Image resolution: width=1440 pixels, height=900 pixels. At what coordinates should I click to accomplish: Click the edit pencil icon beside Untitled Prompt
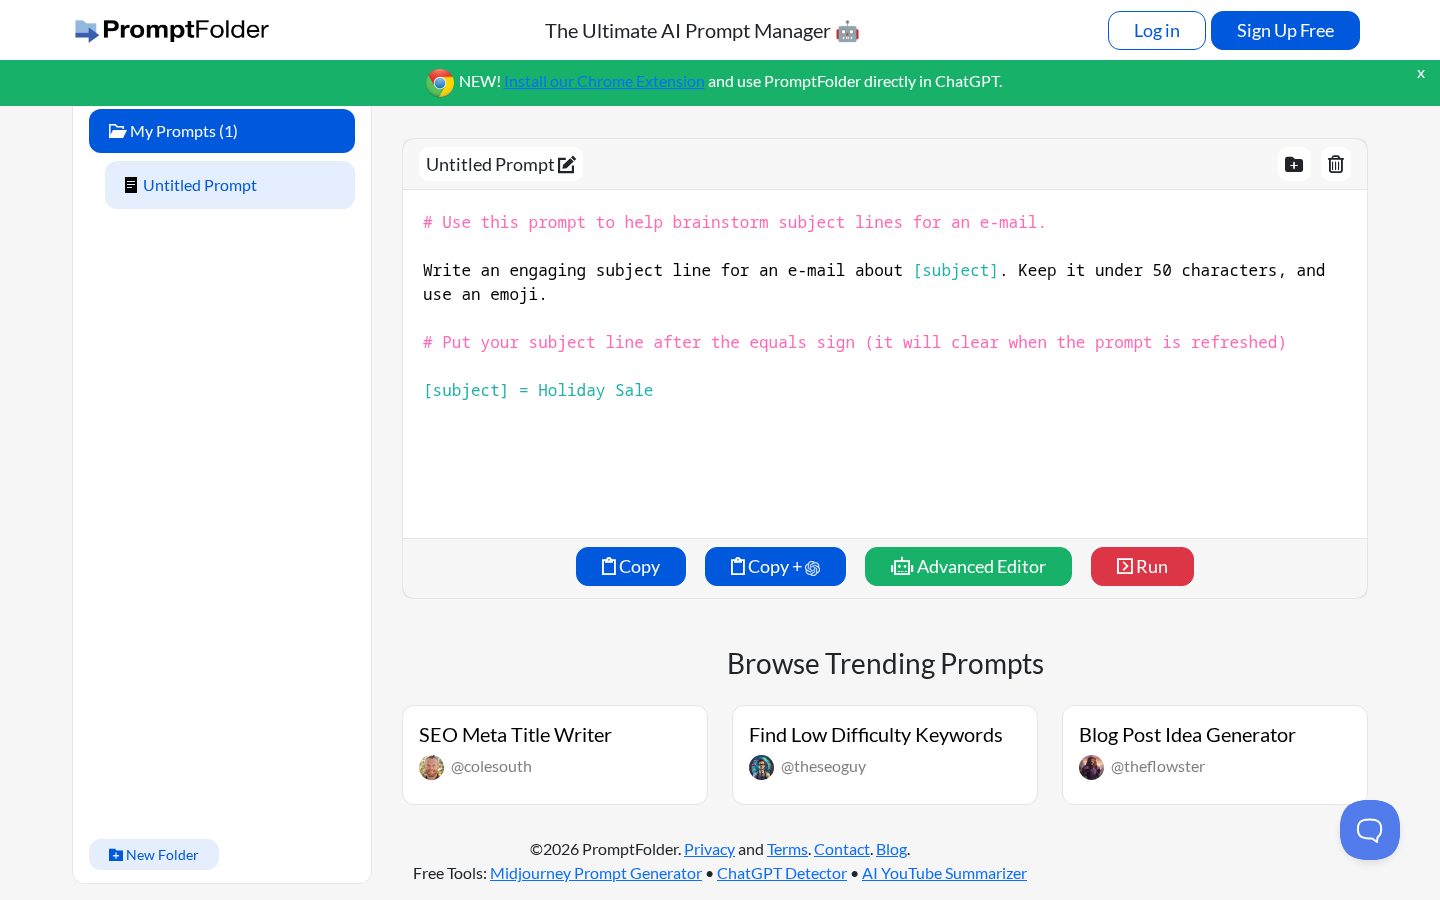[x=567, y=165]
